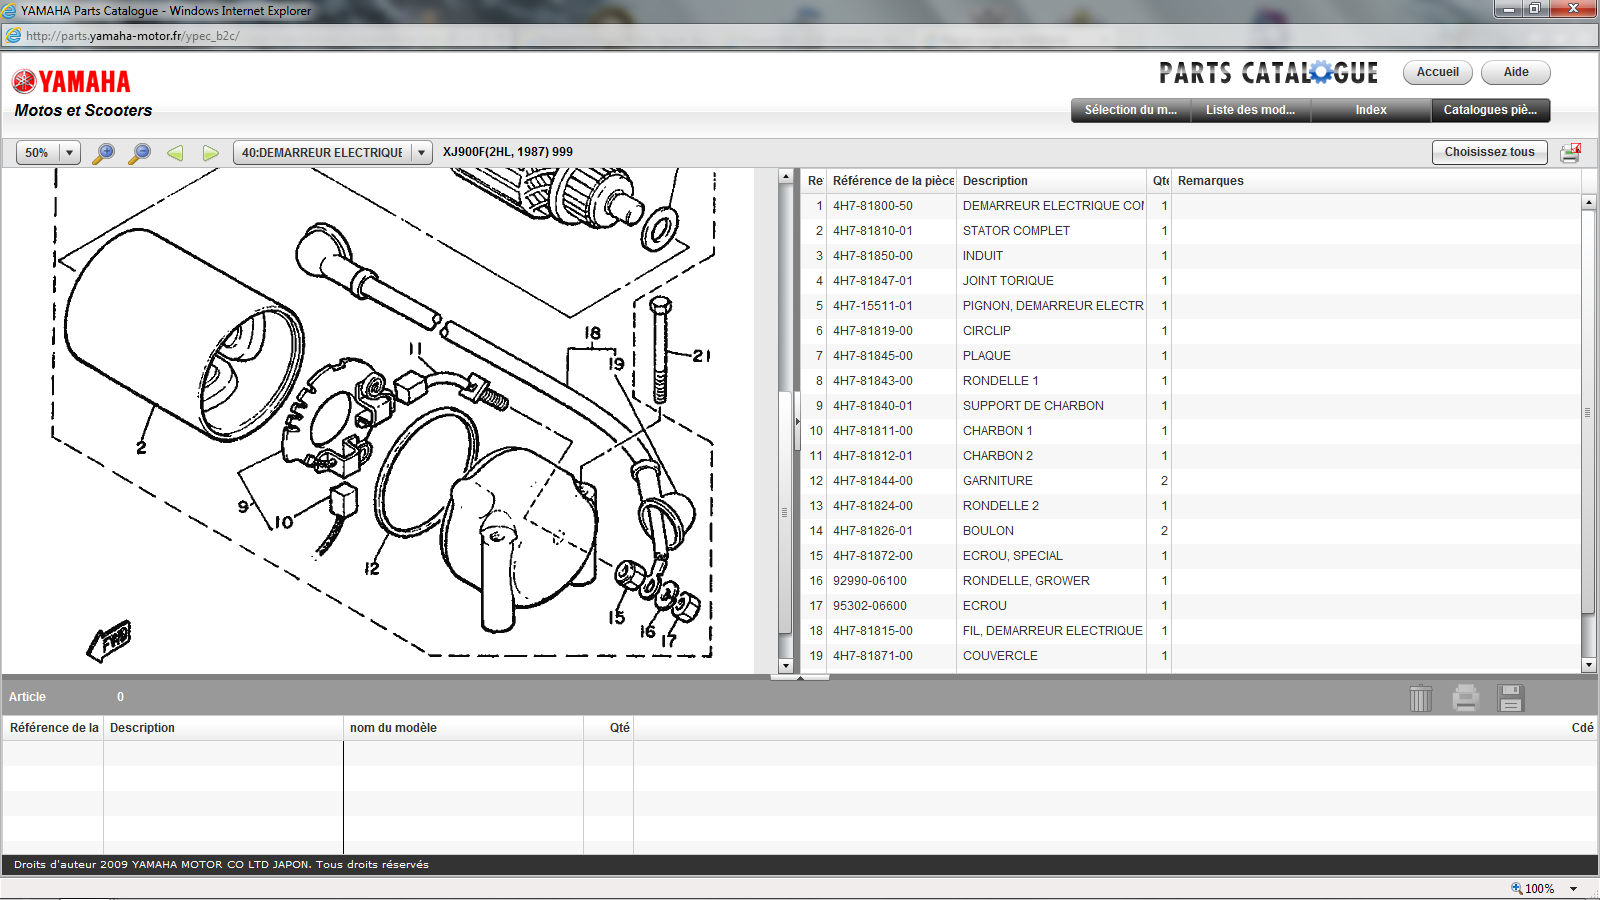Select the PLAQUE row

(x=1191, y=356)
